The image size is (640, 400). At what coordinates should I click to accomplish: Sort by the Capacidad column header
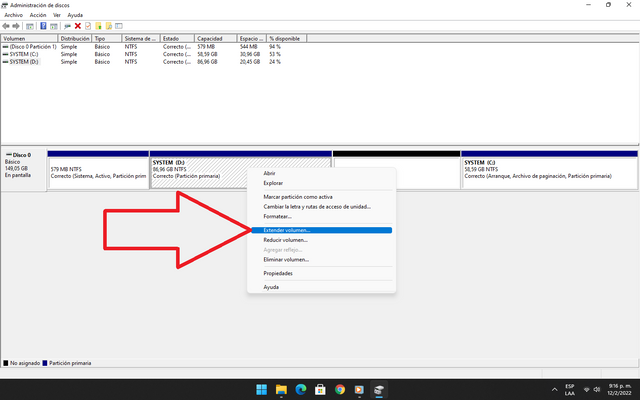(x=216, y=38)
